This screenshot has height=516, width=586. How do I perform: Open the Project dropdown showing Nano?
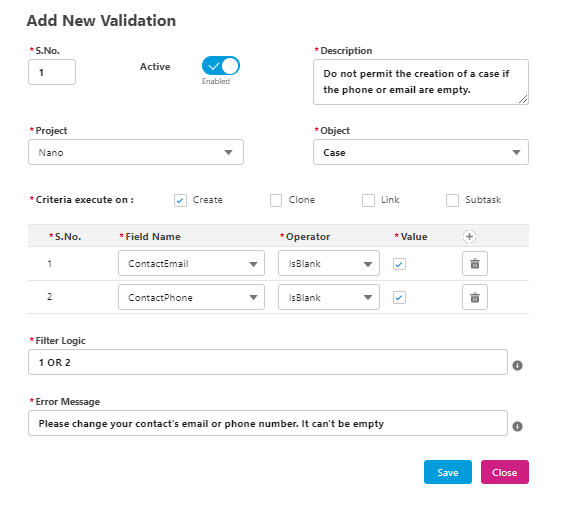(136, 152)
